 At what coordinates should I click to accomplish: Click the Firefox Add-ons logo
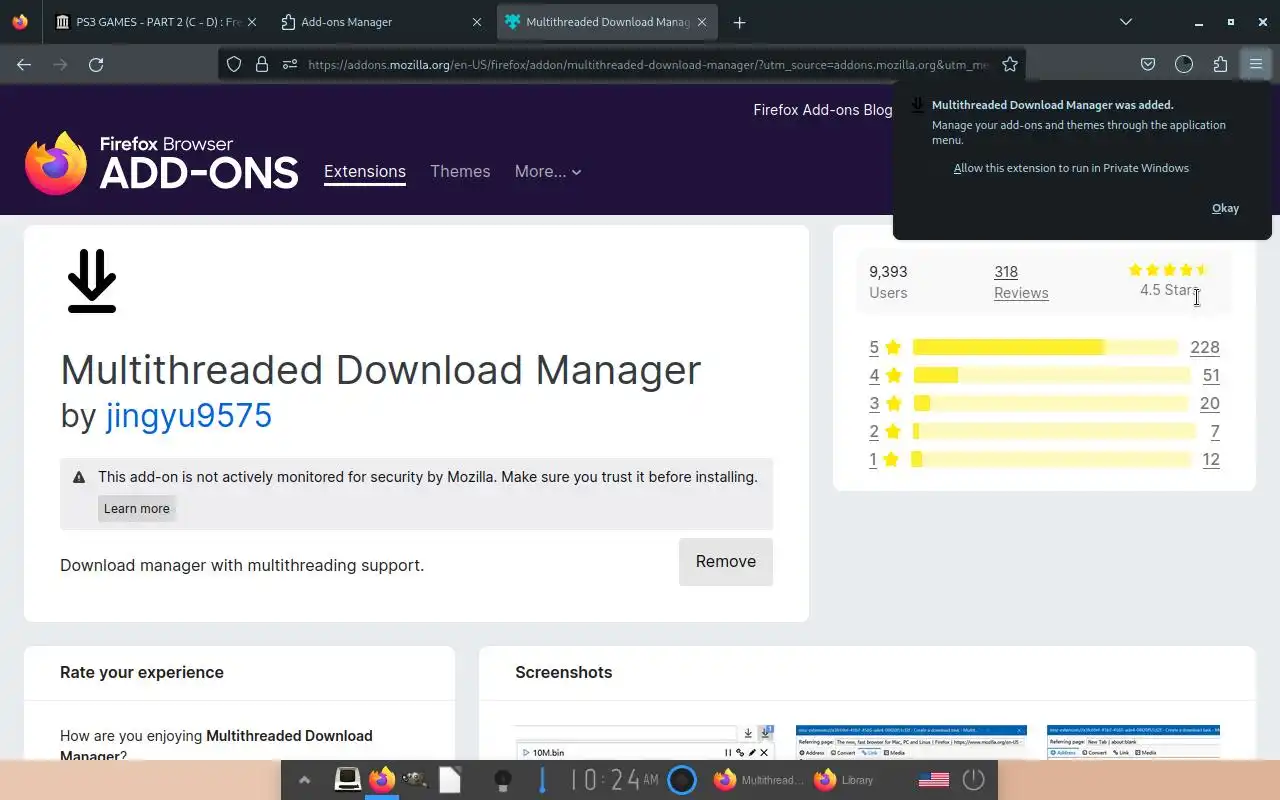(162, 163)
